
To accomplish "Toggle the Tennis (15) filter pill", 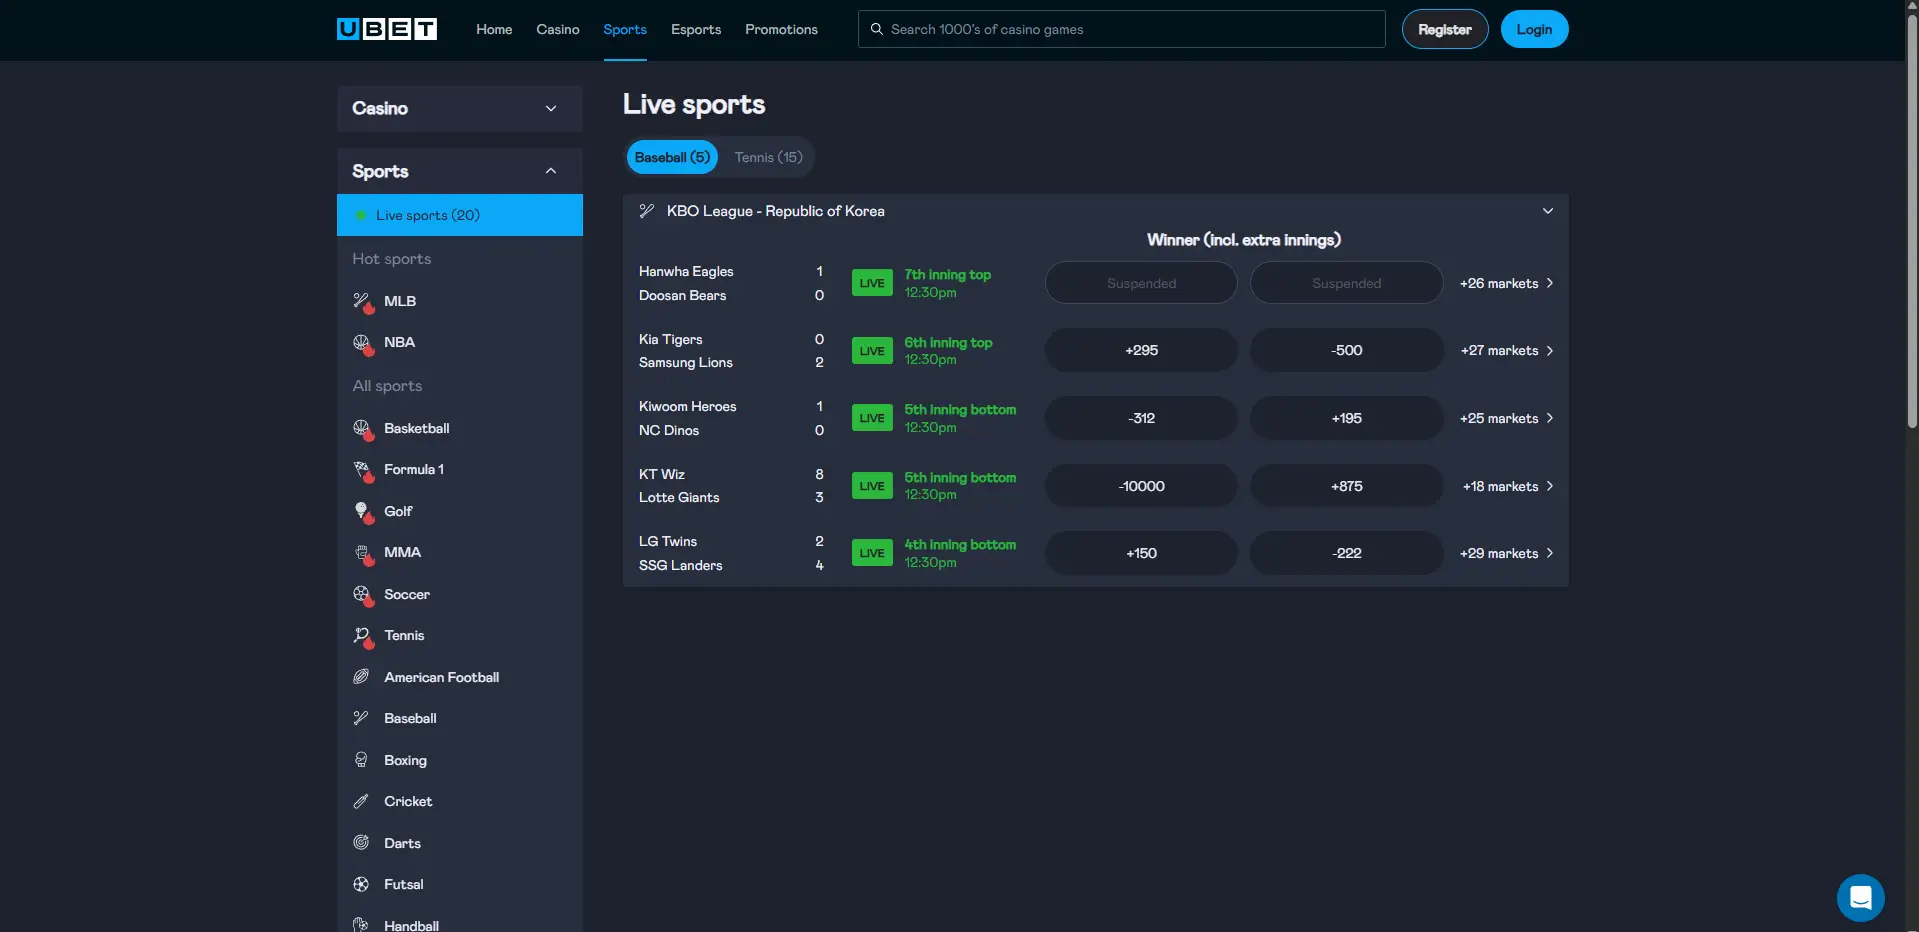I will pos(767,157).
